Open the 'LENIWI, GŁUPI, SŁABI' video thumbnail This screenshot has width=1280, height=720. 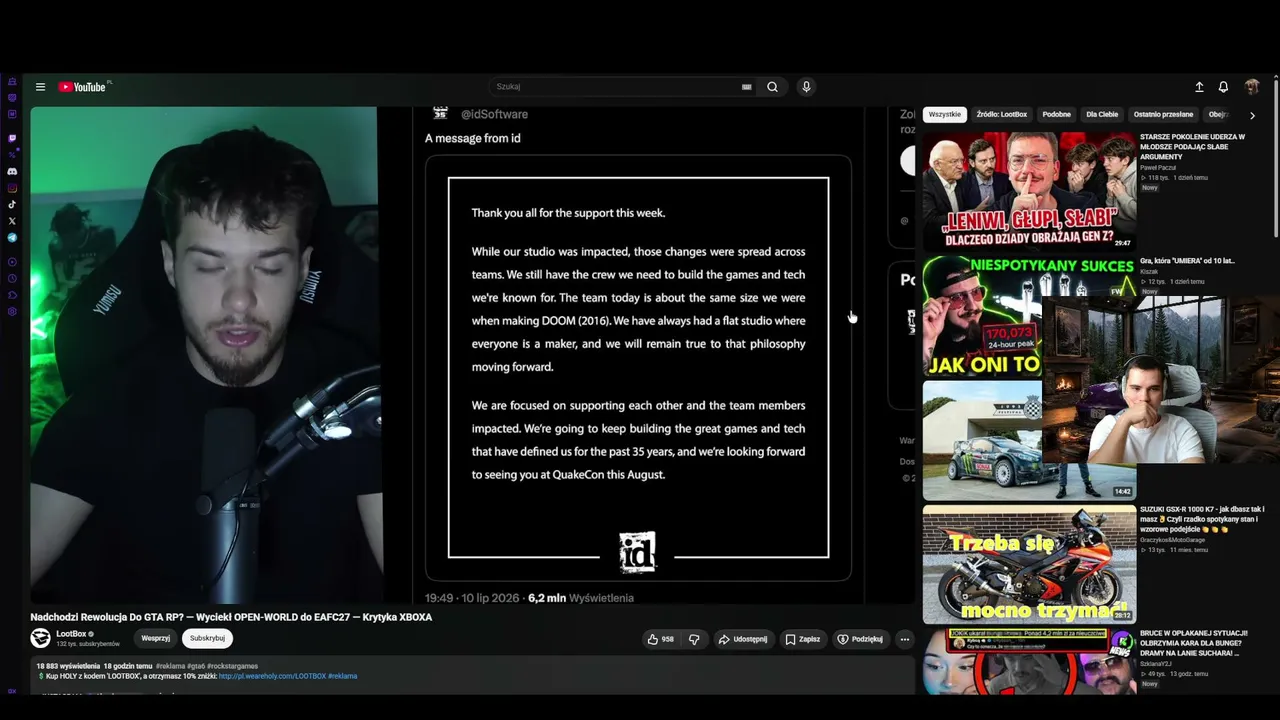coord(1029,191)
